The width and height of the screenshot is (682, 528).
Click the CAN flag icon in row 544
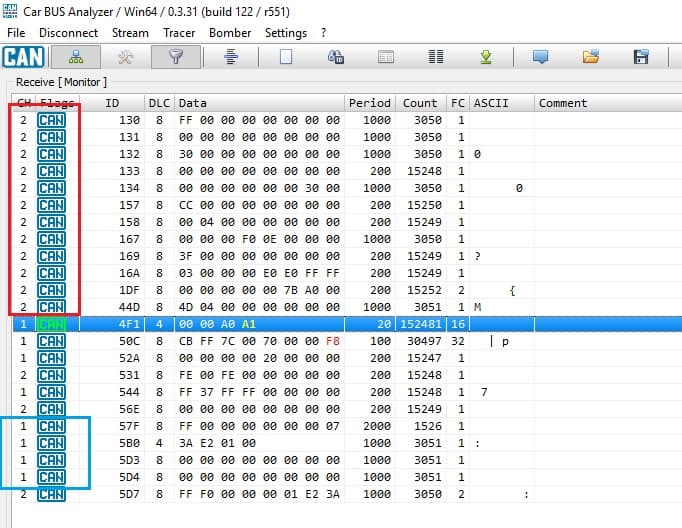tap(51, 392)
